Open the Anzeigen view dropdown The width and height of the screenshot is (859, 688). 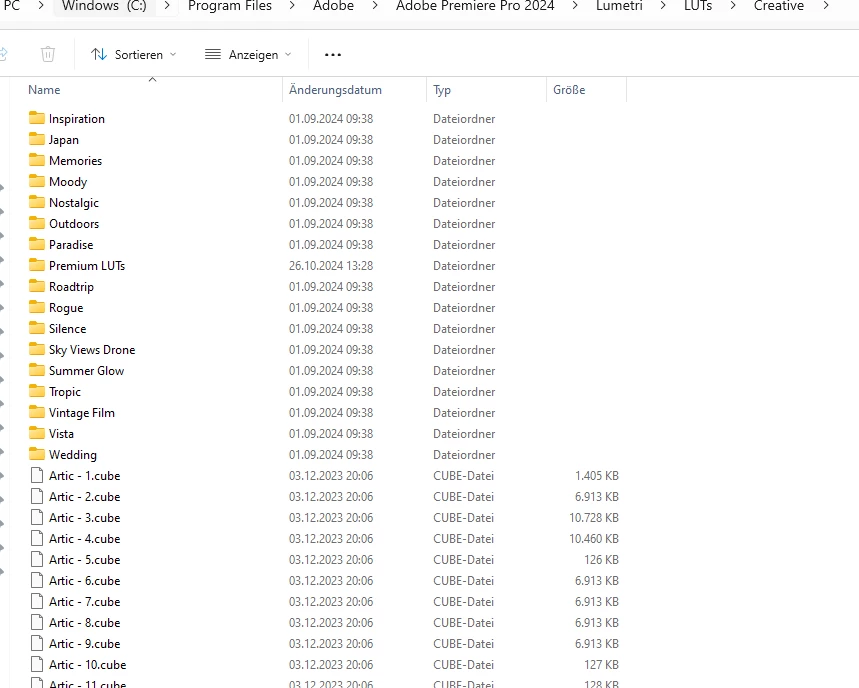coord(248,55)
